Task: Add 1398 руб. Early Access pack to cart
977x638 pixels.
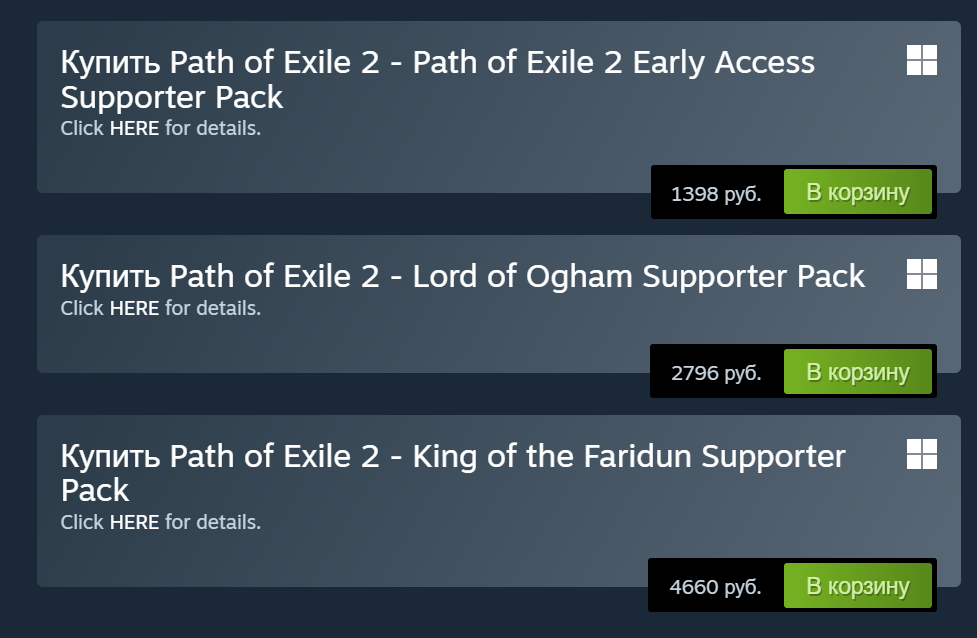Action: [x=857, y=192]
